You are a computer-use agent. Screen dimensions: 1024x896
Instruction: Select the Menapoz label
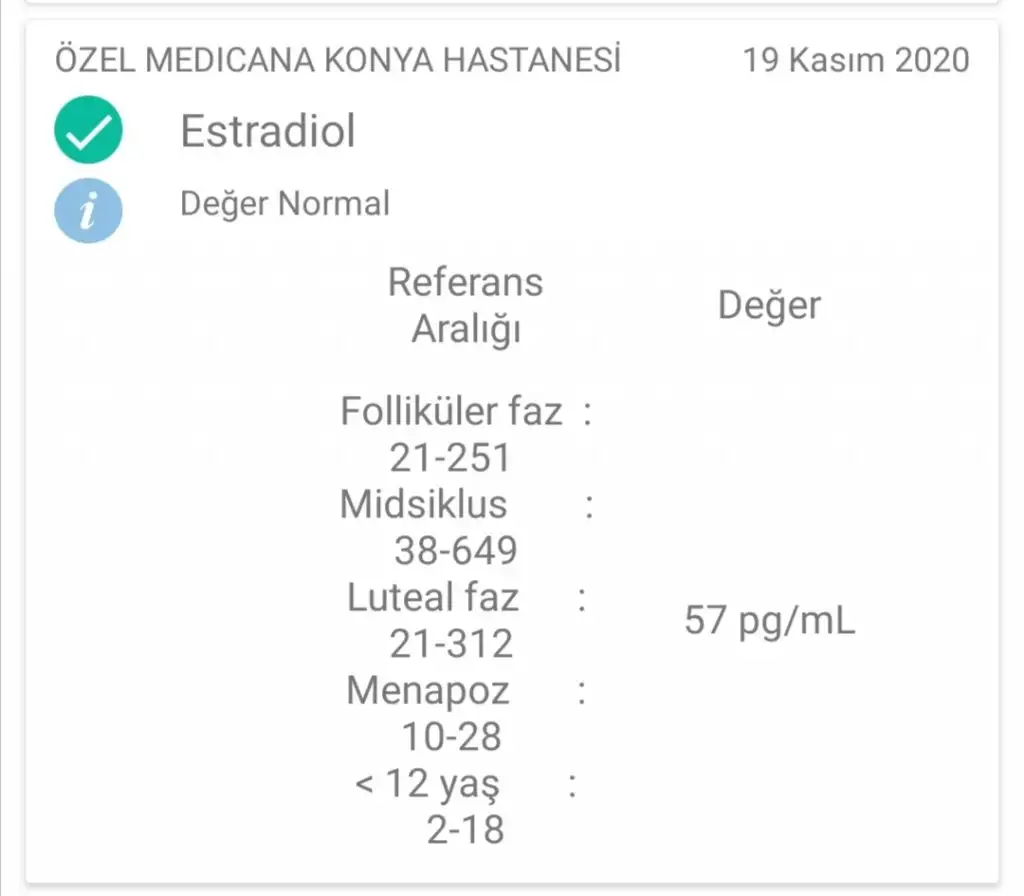coord(427,690)
